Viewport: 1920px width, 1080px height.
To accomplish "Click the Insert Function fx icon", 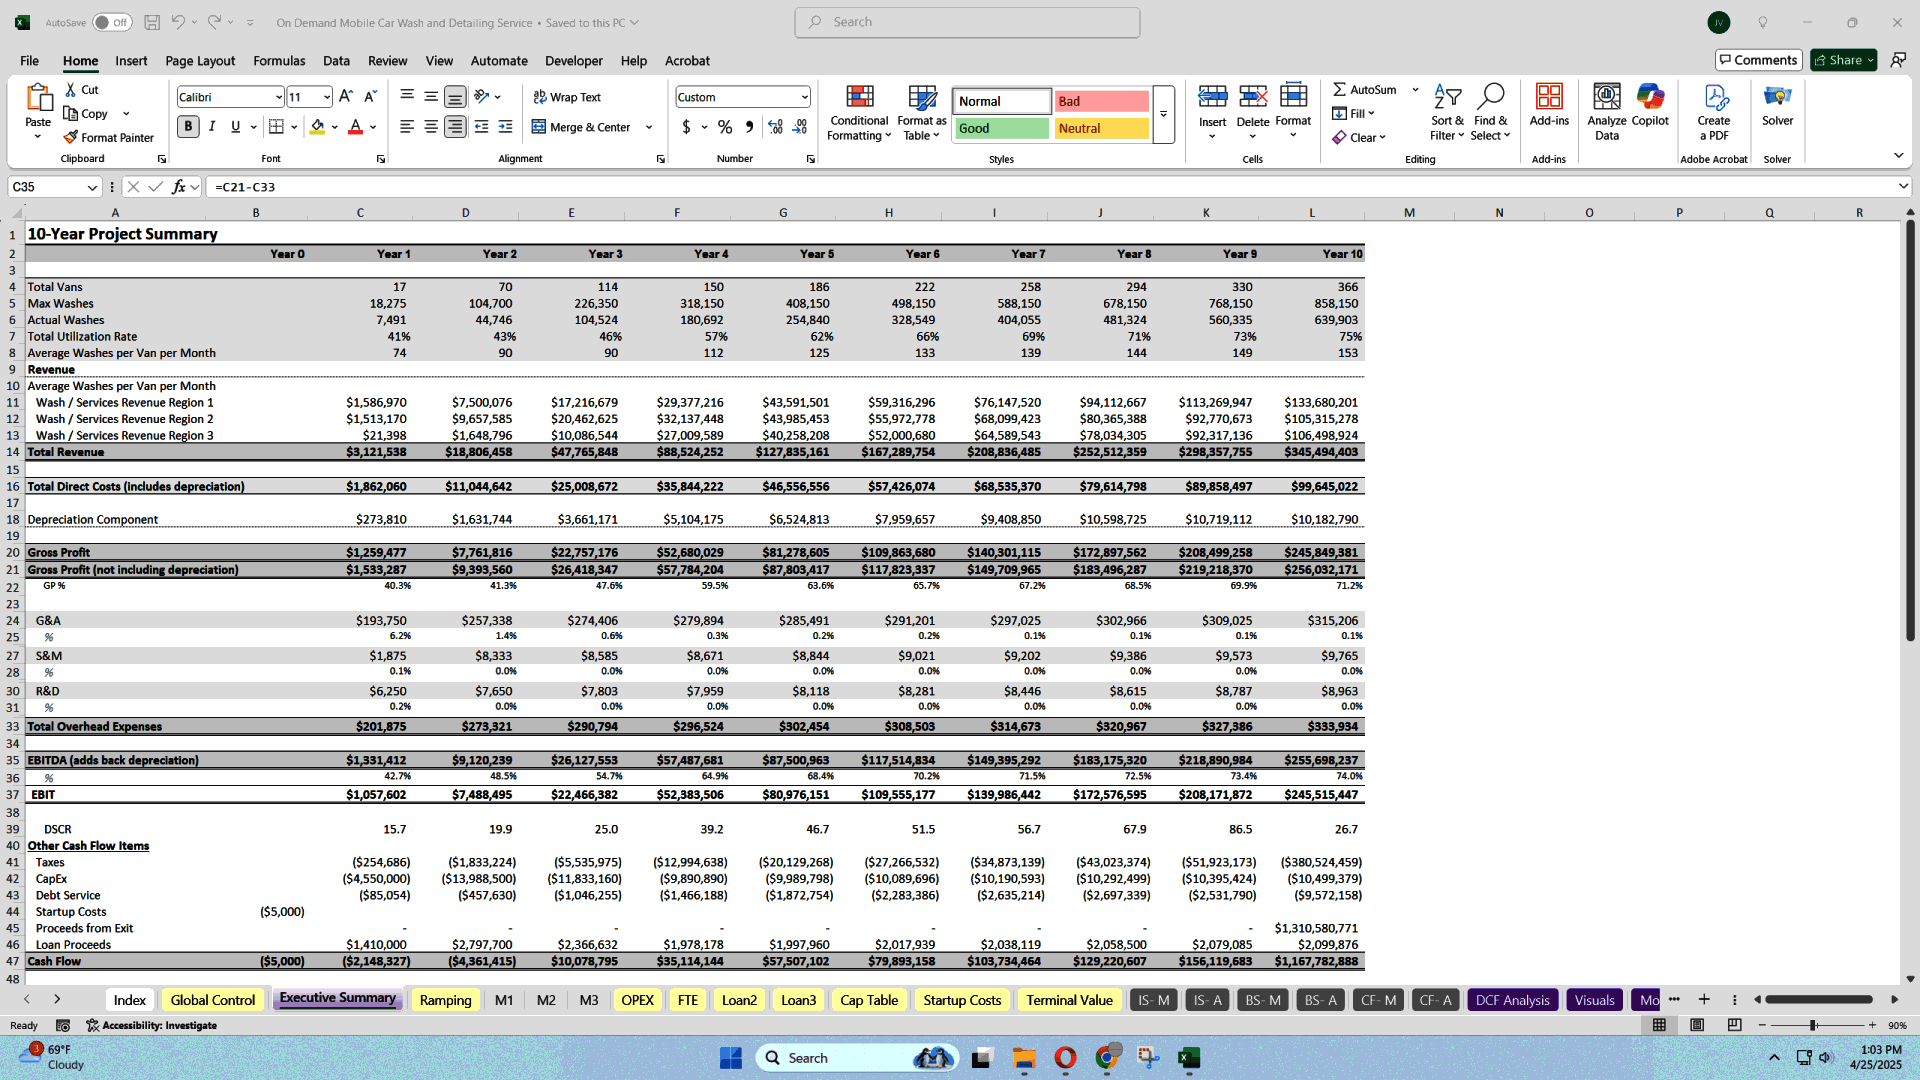I will (178, 187).
